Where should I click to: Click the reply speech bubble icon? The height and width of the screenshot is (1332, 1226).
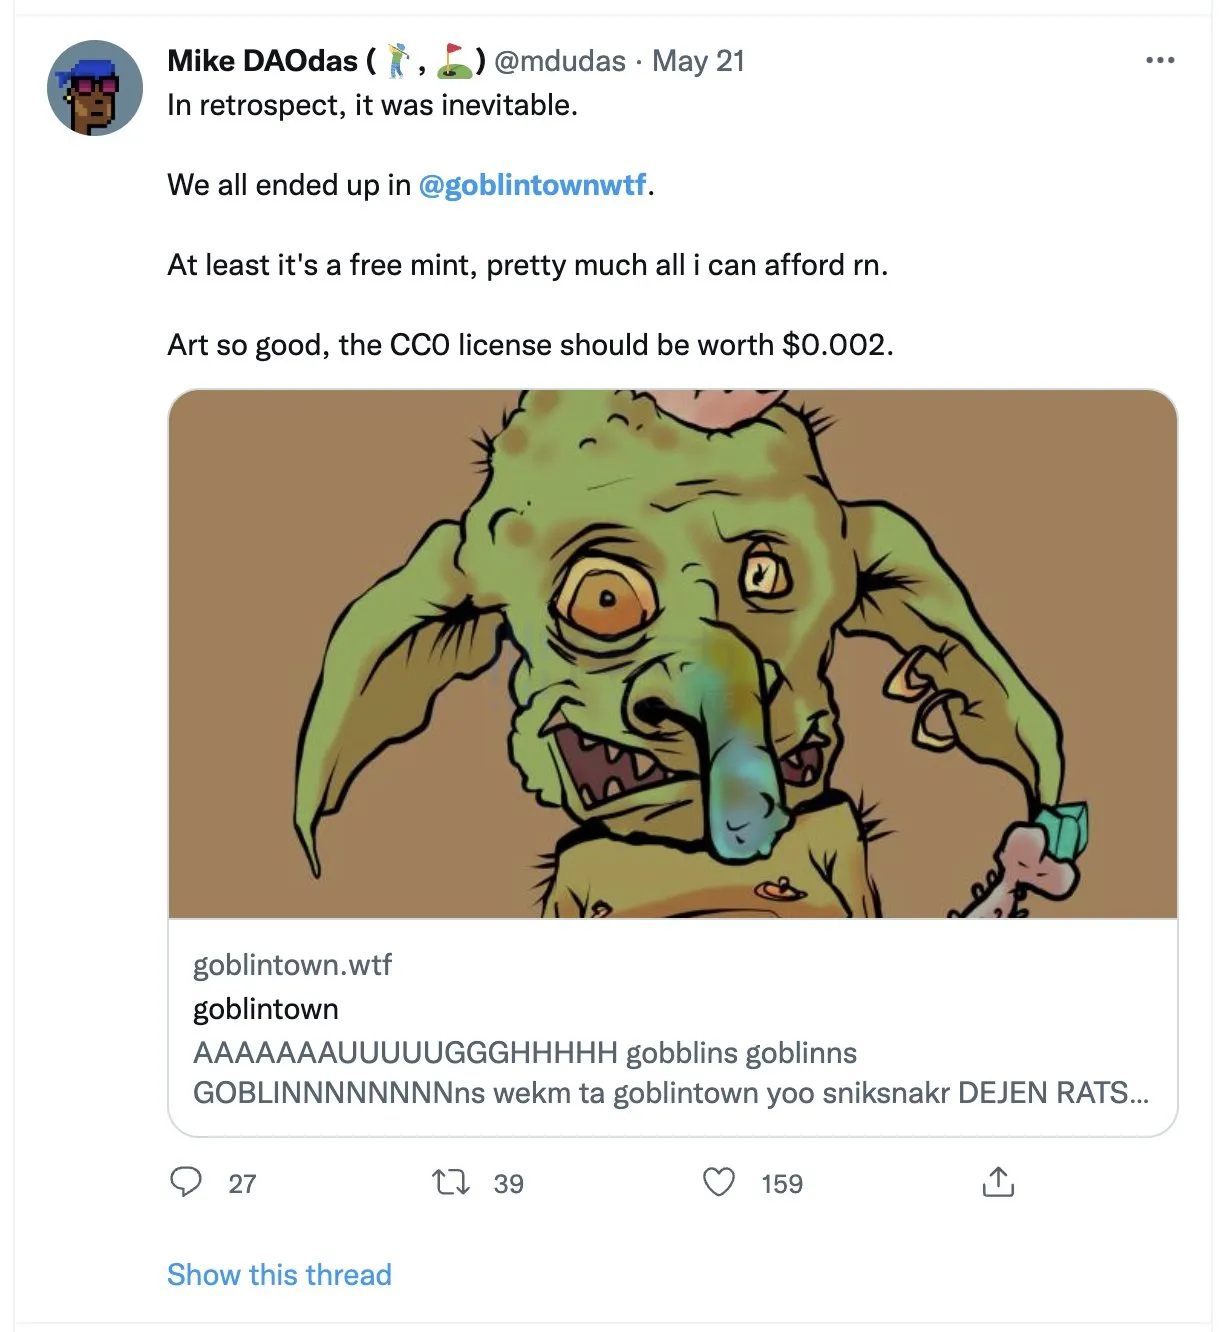pos(186,1182)
